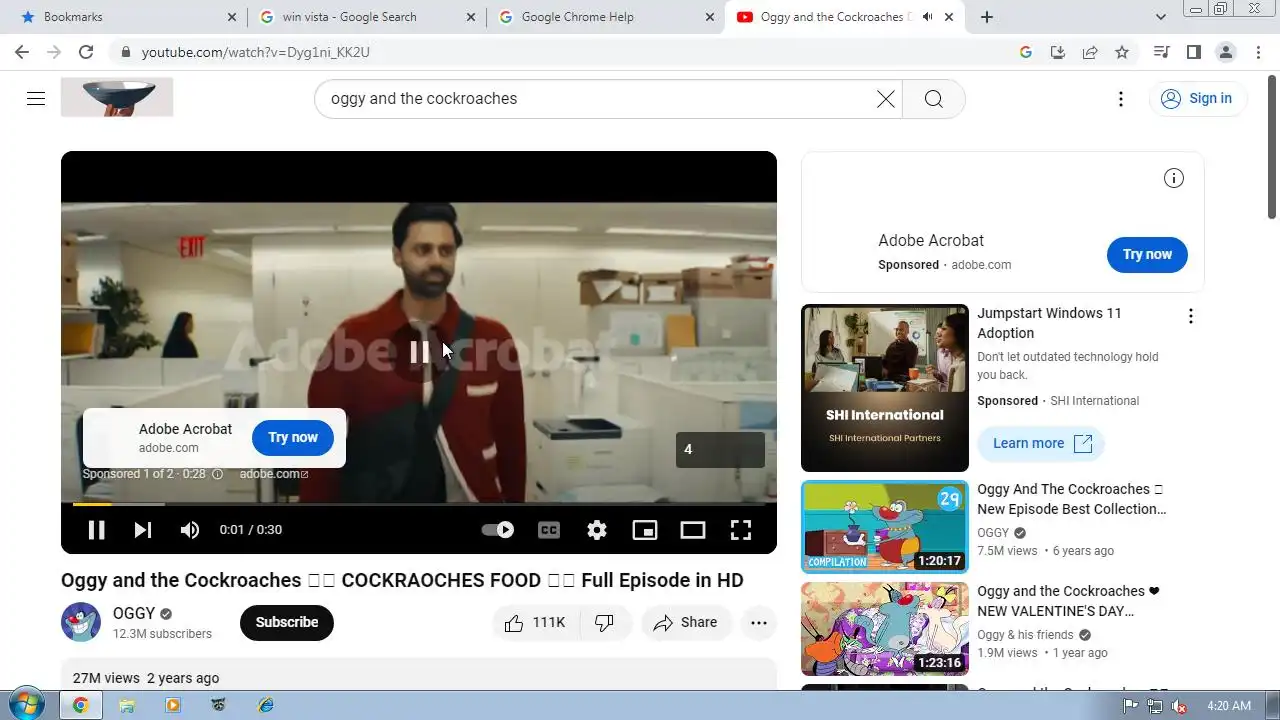Click Try now in sidebar Adobe ad

(1147, 254)
